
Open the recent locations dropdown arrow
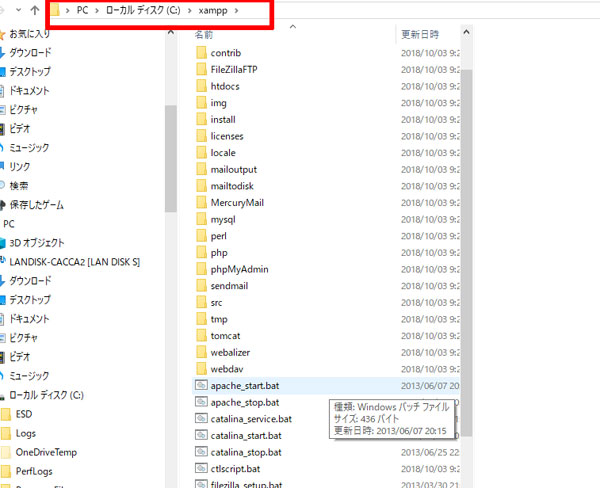pyautogui.click(x=18, y=10)
